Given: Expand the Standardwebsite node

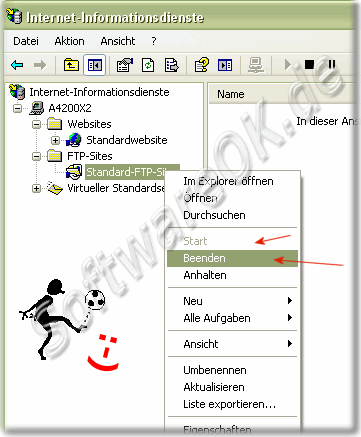Looking at the screenshot, I should pos(55,140).
